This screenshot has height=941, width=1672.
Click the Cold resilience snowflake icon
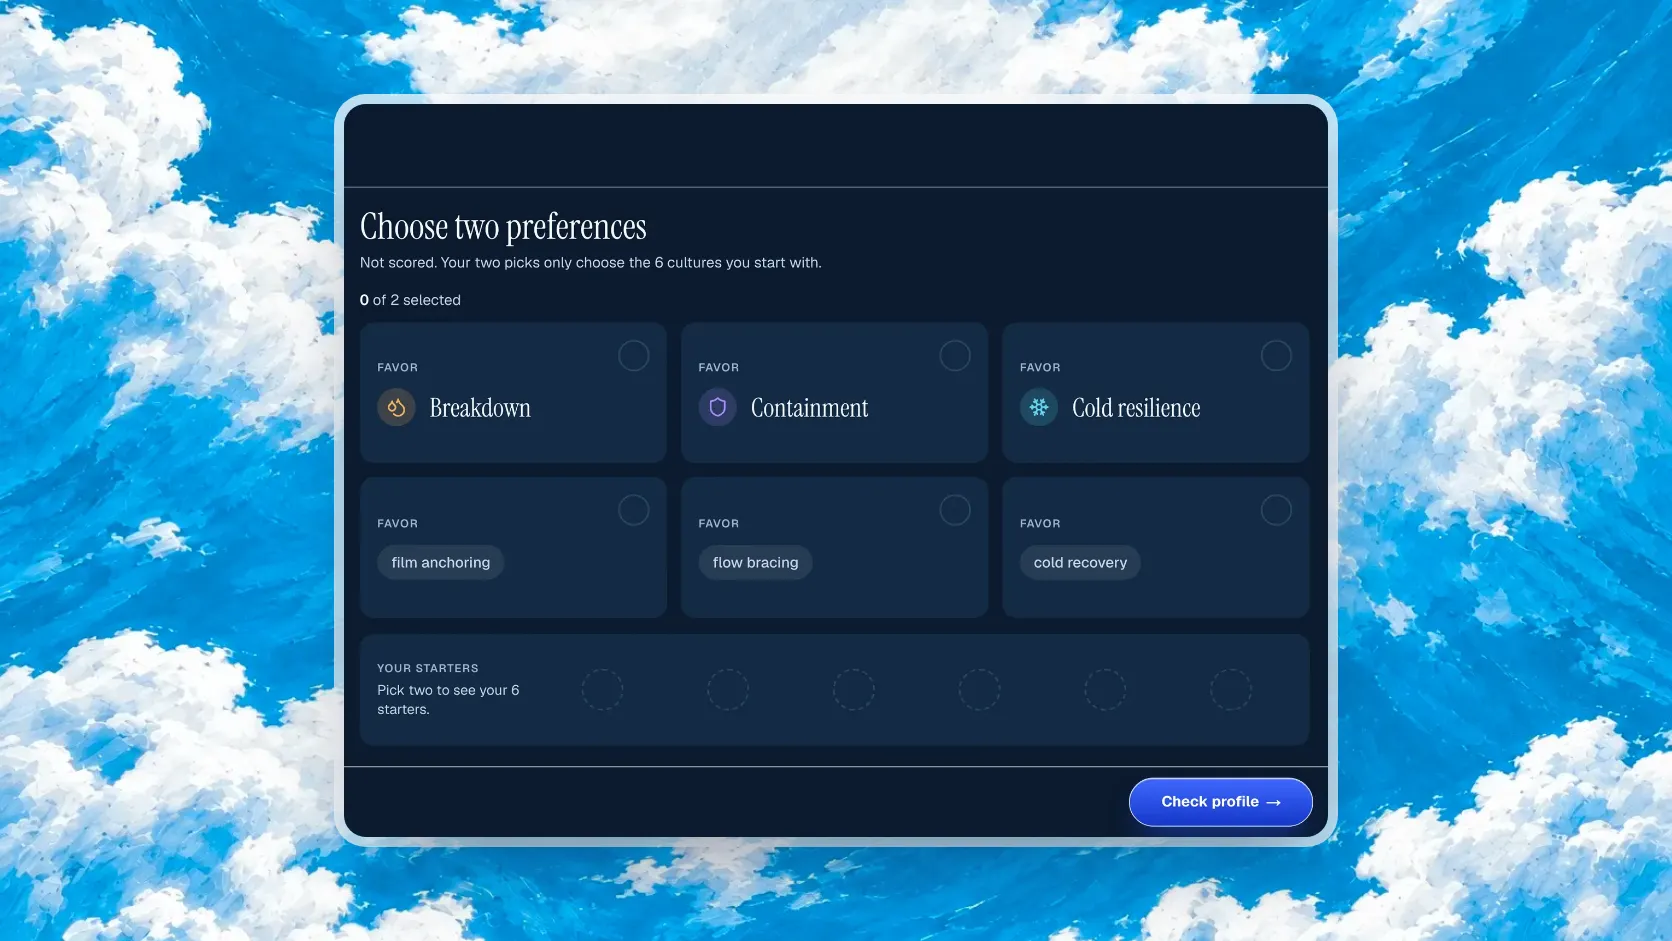(1039, 407)
